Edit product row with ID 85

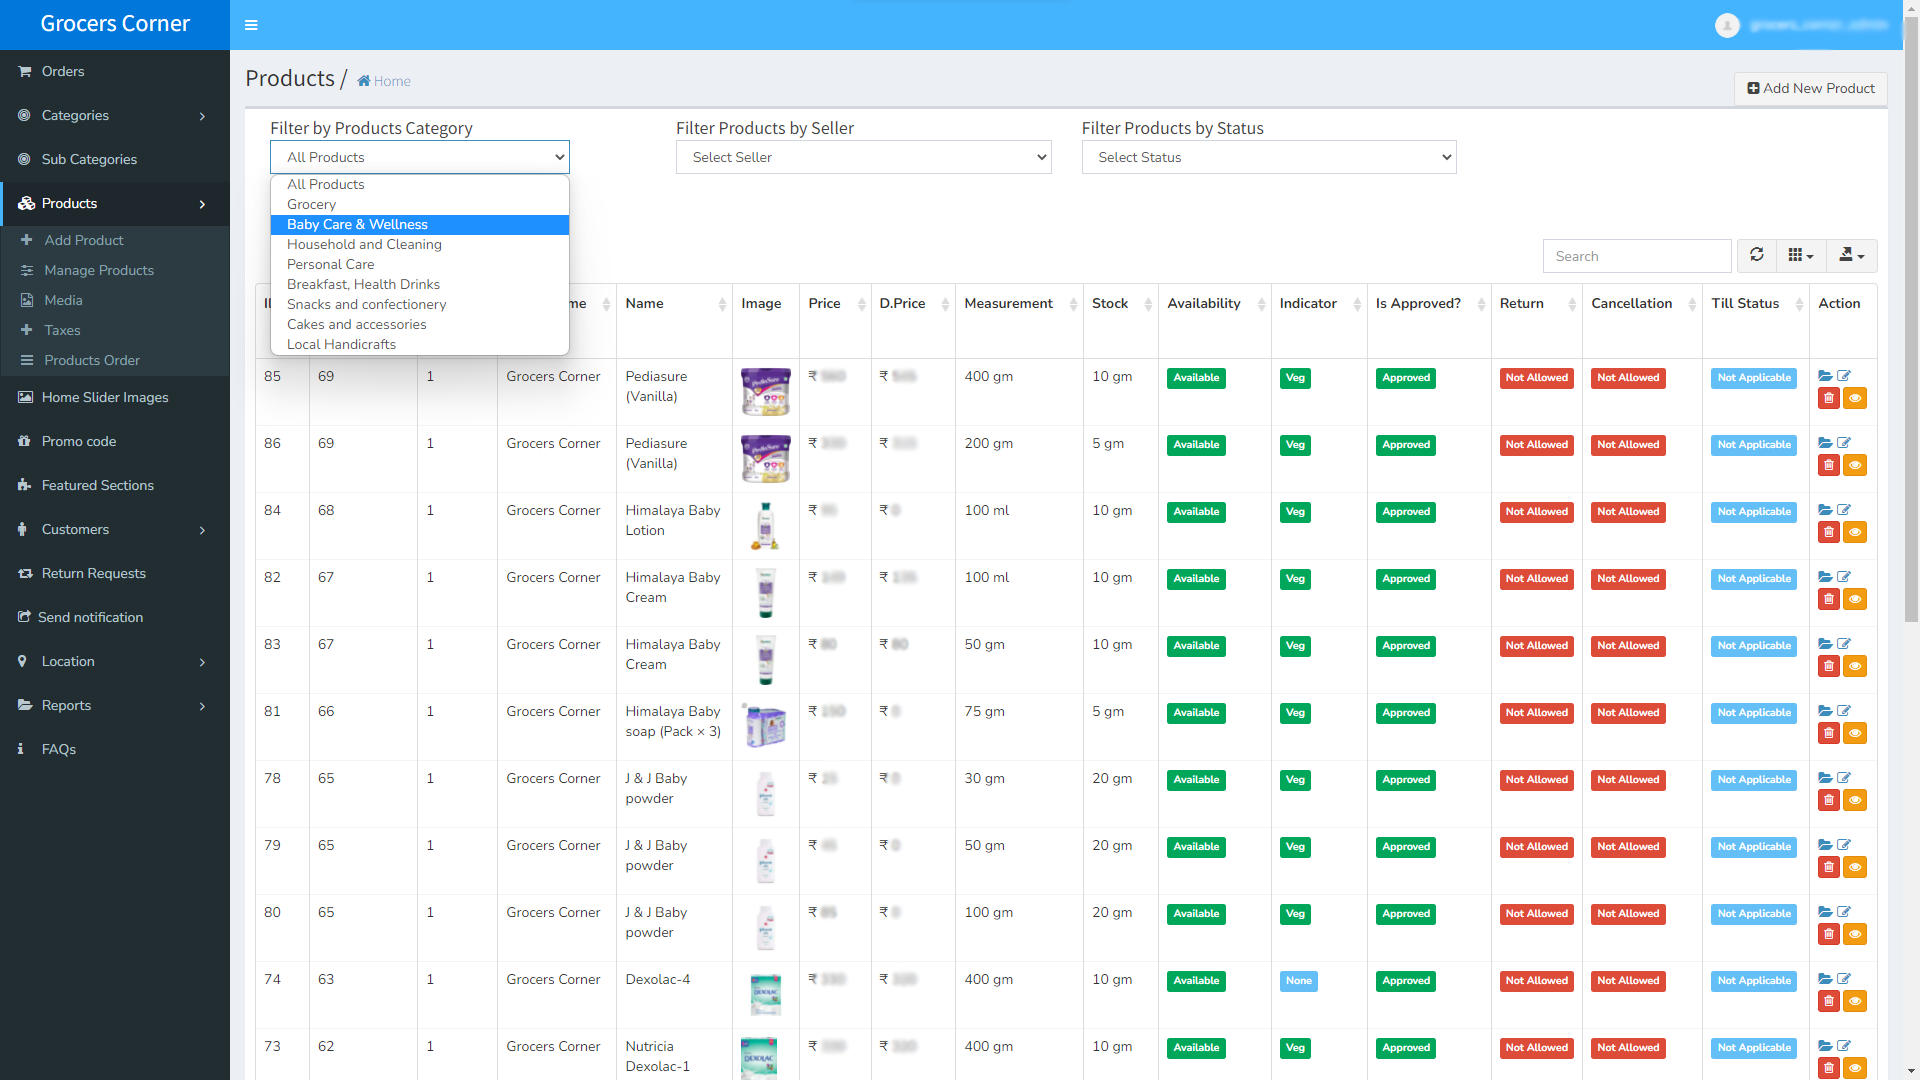tap(1844, 376)
